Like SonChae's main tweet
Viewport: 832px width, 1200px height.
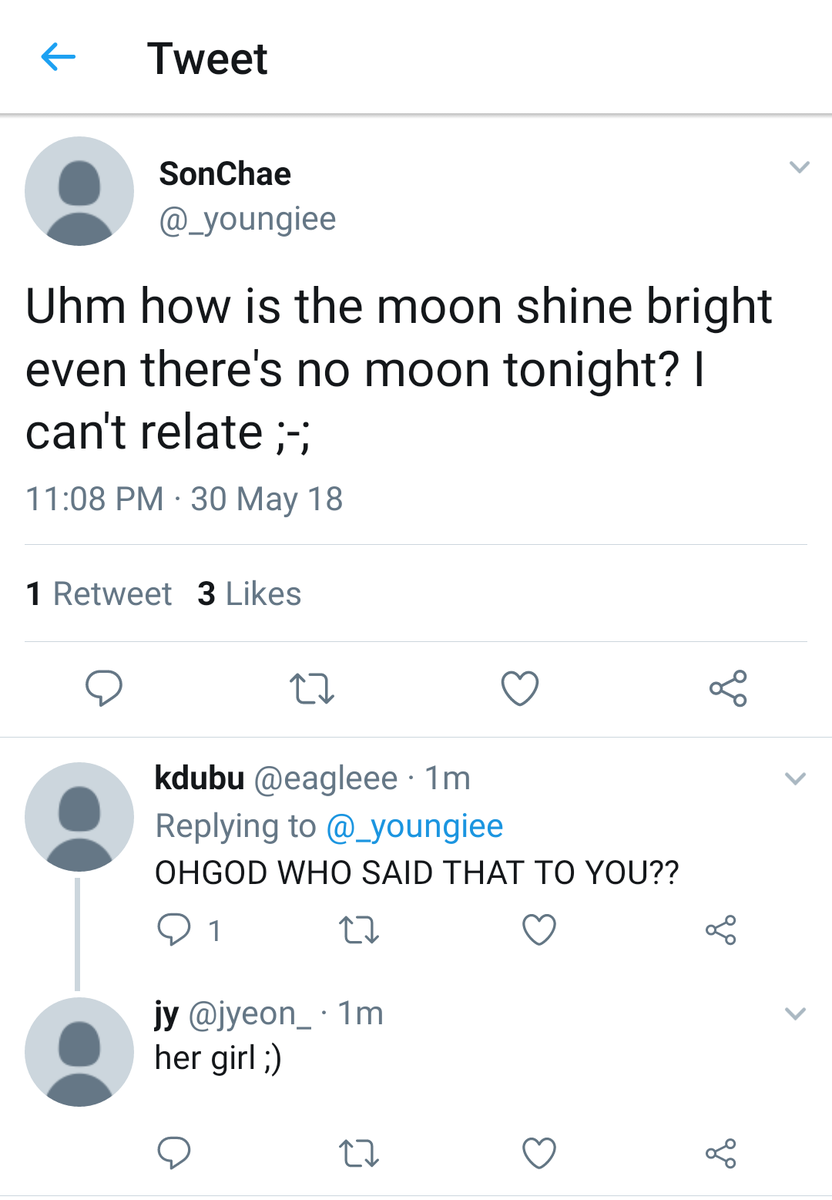[x=520, y=688]
